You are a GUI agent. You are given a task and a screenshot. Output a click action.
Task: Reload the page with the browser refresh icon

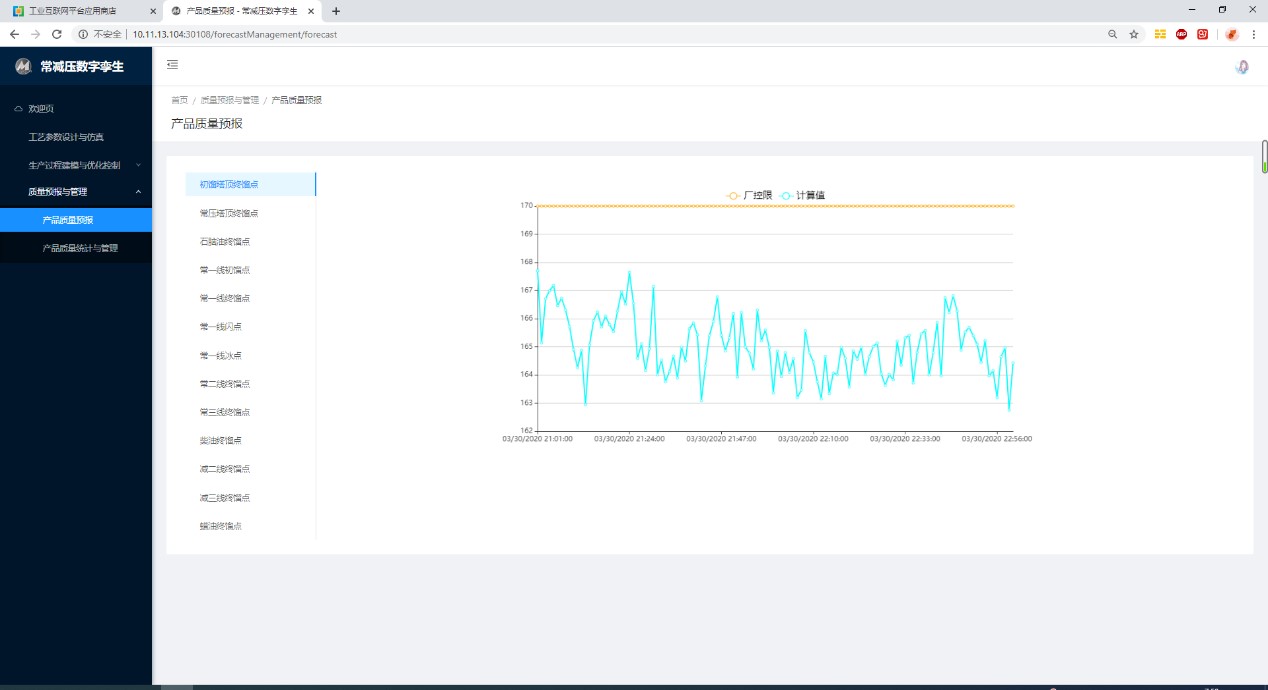coord(57,34)
